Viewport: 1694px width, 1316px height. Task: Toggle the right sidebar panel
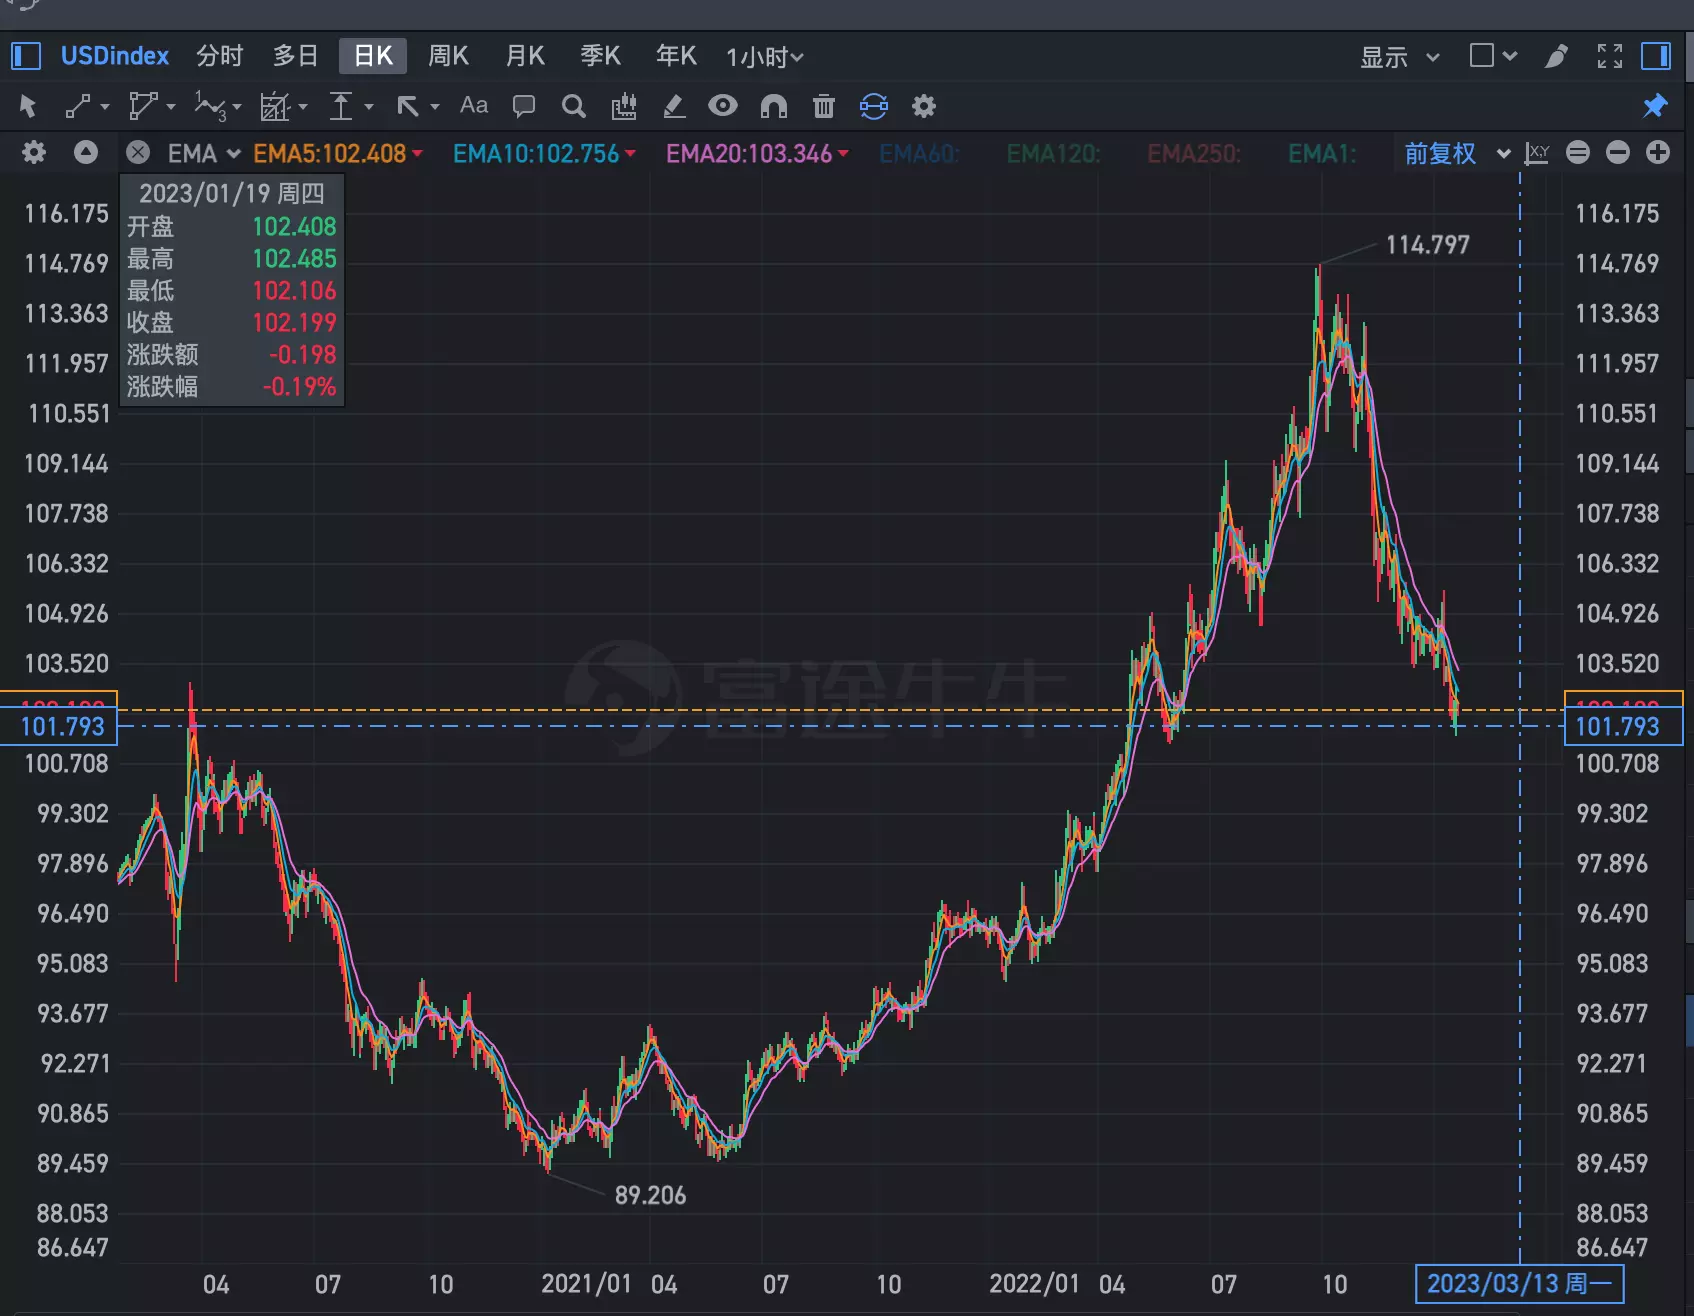coord(1656,56)
